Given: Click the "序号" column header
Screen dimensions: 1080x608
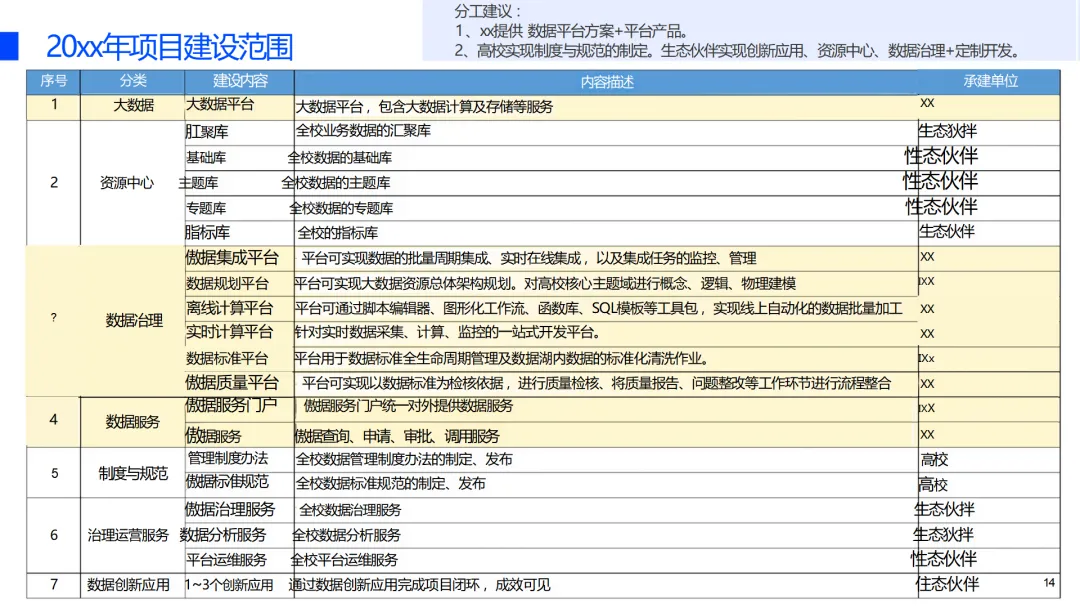Looking at the screenshot, I should point(54,81).
